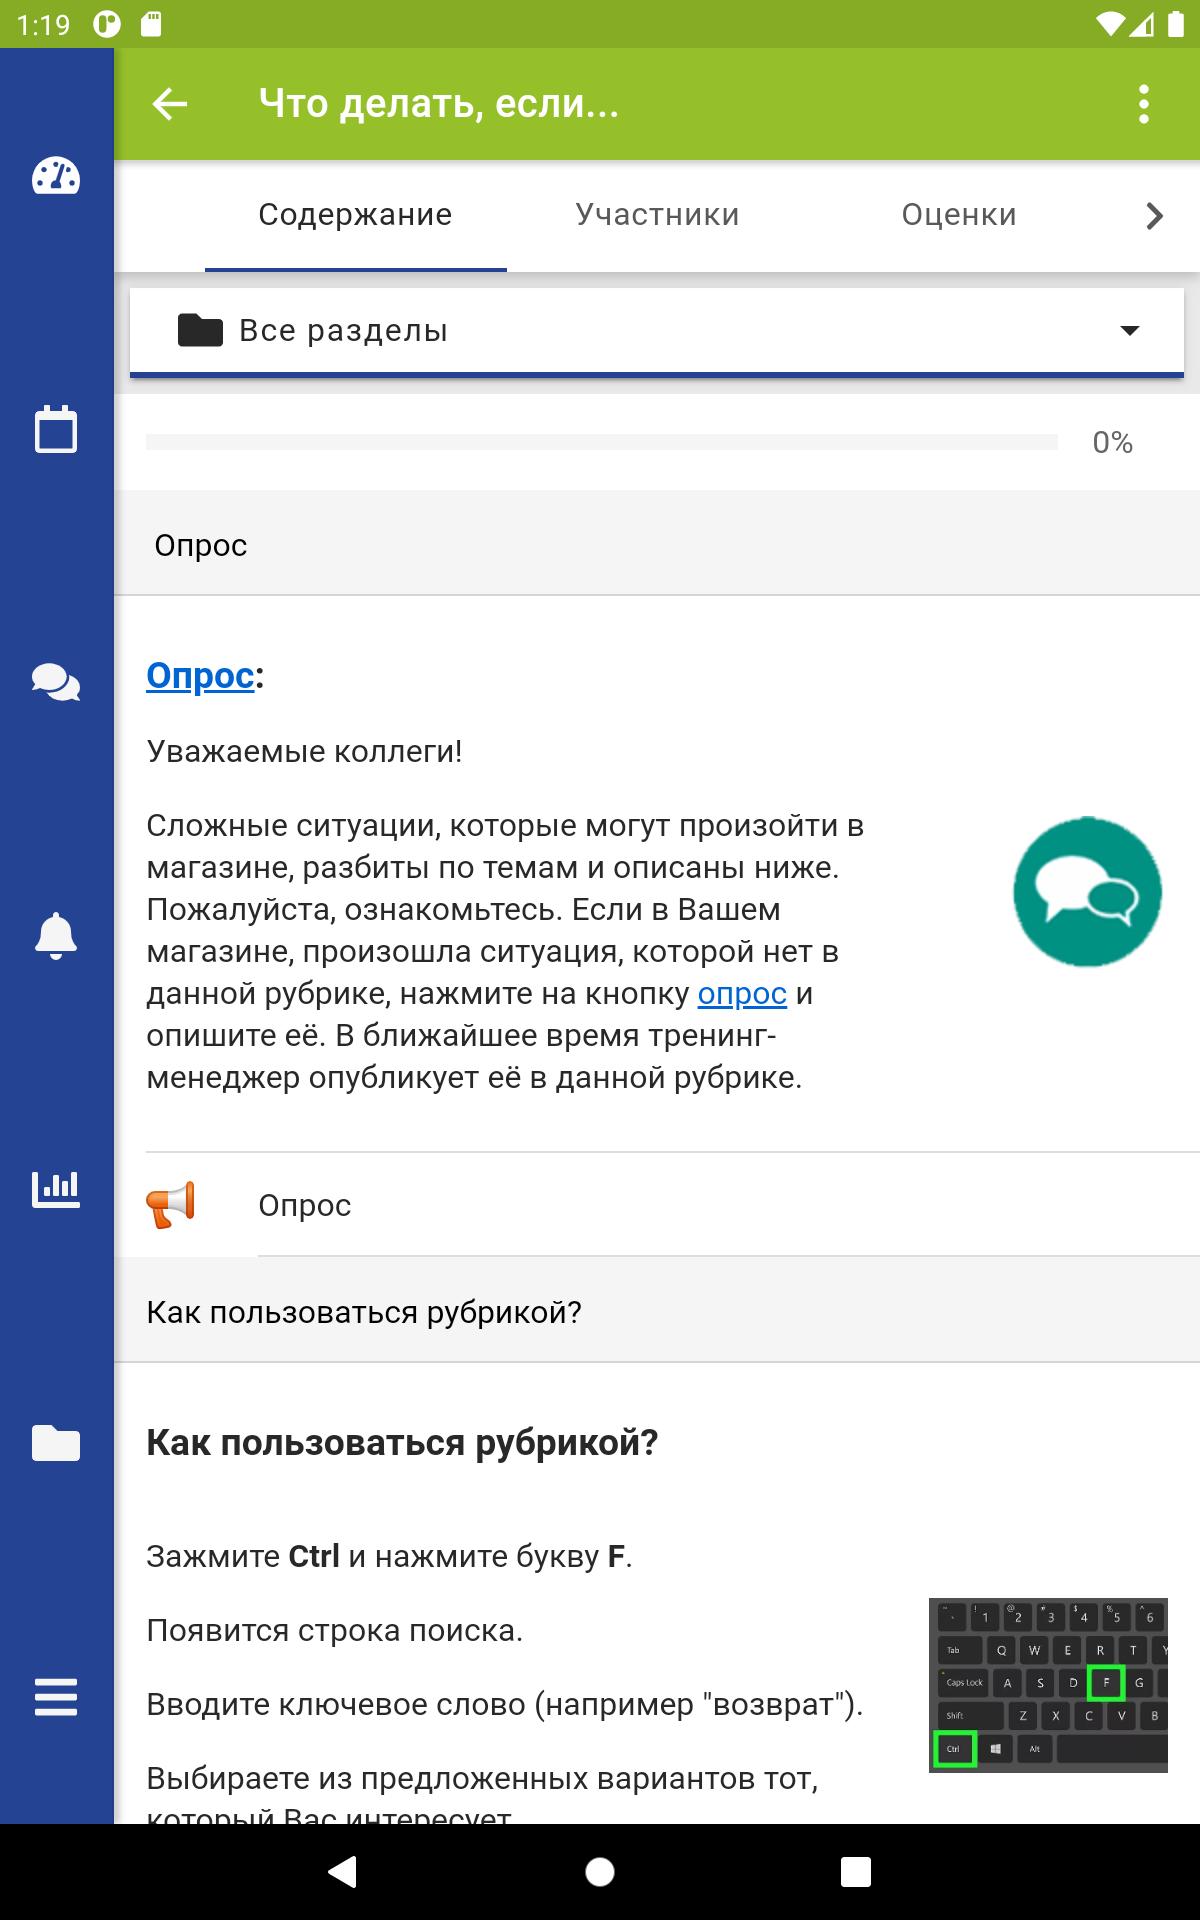The image size is (1200, 1920).
Task: Switch to the Участники tab
Action: click(x=657, y=215)
